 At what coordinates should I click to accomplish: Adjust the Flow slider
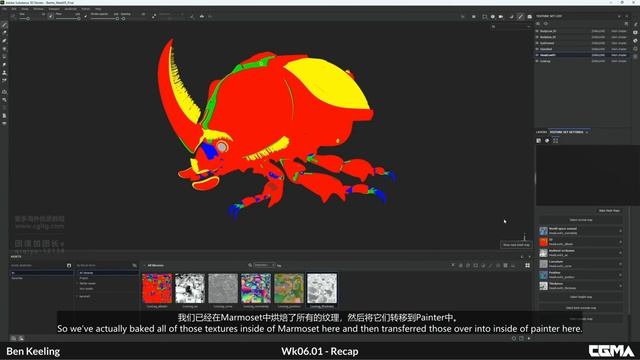[67, 18]
